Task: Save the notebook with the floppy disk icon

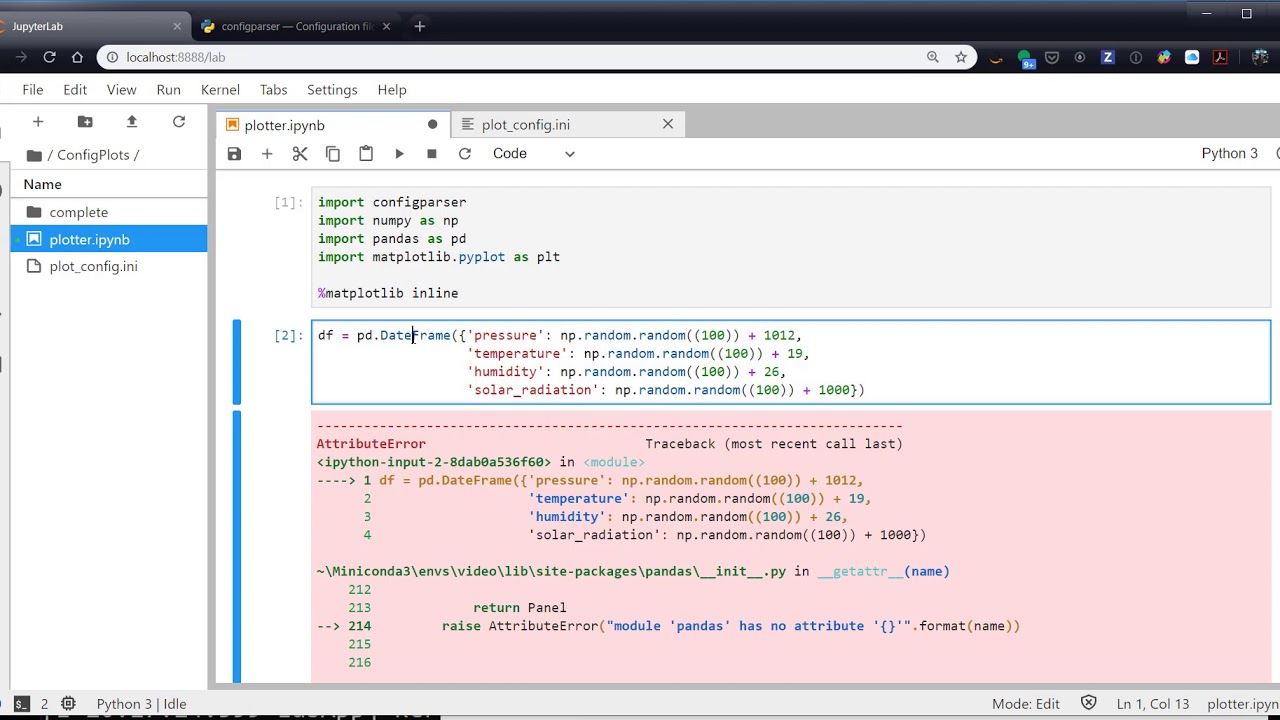Action: click(234, 154)
